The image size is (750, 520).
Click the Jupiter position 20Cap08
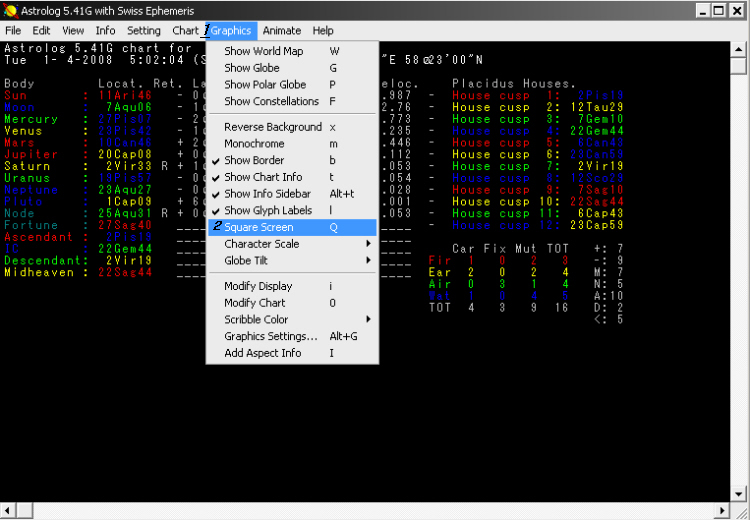click(x=125, y=155)
